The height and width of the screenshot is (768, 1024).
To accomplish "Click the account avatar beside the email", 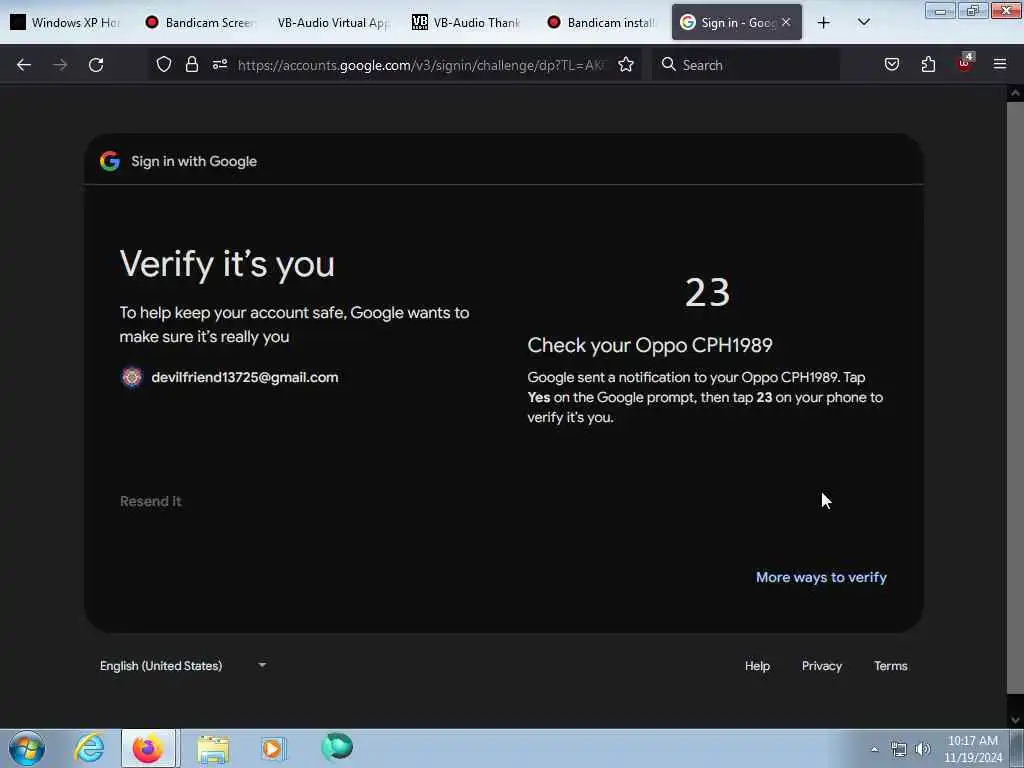I will tap(132, 377).
